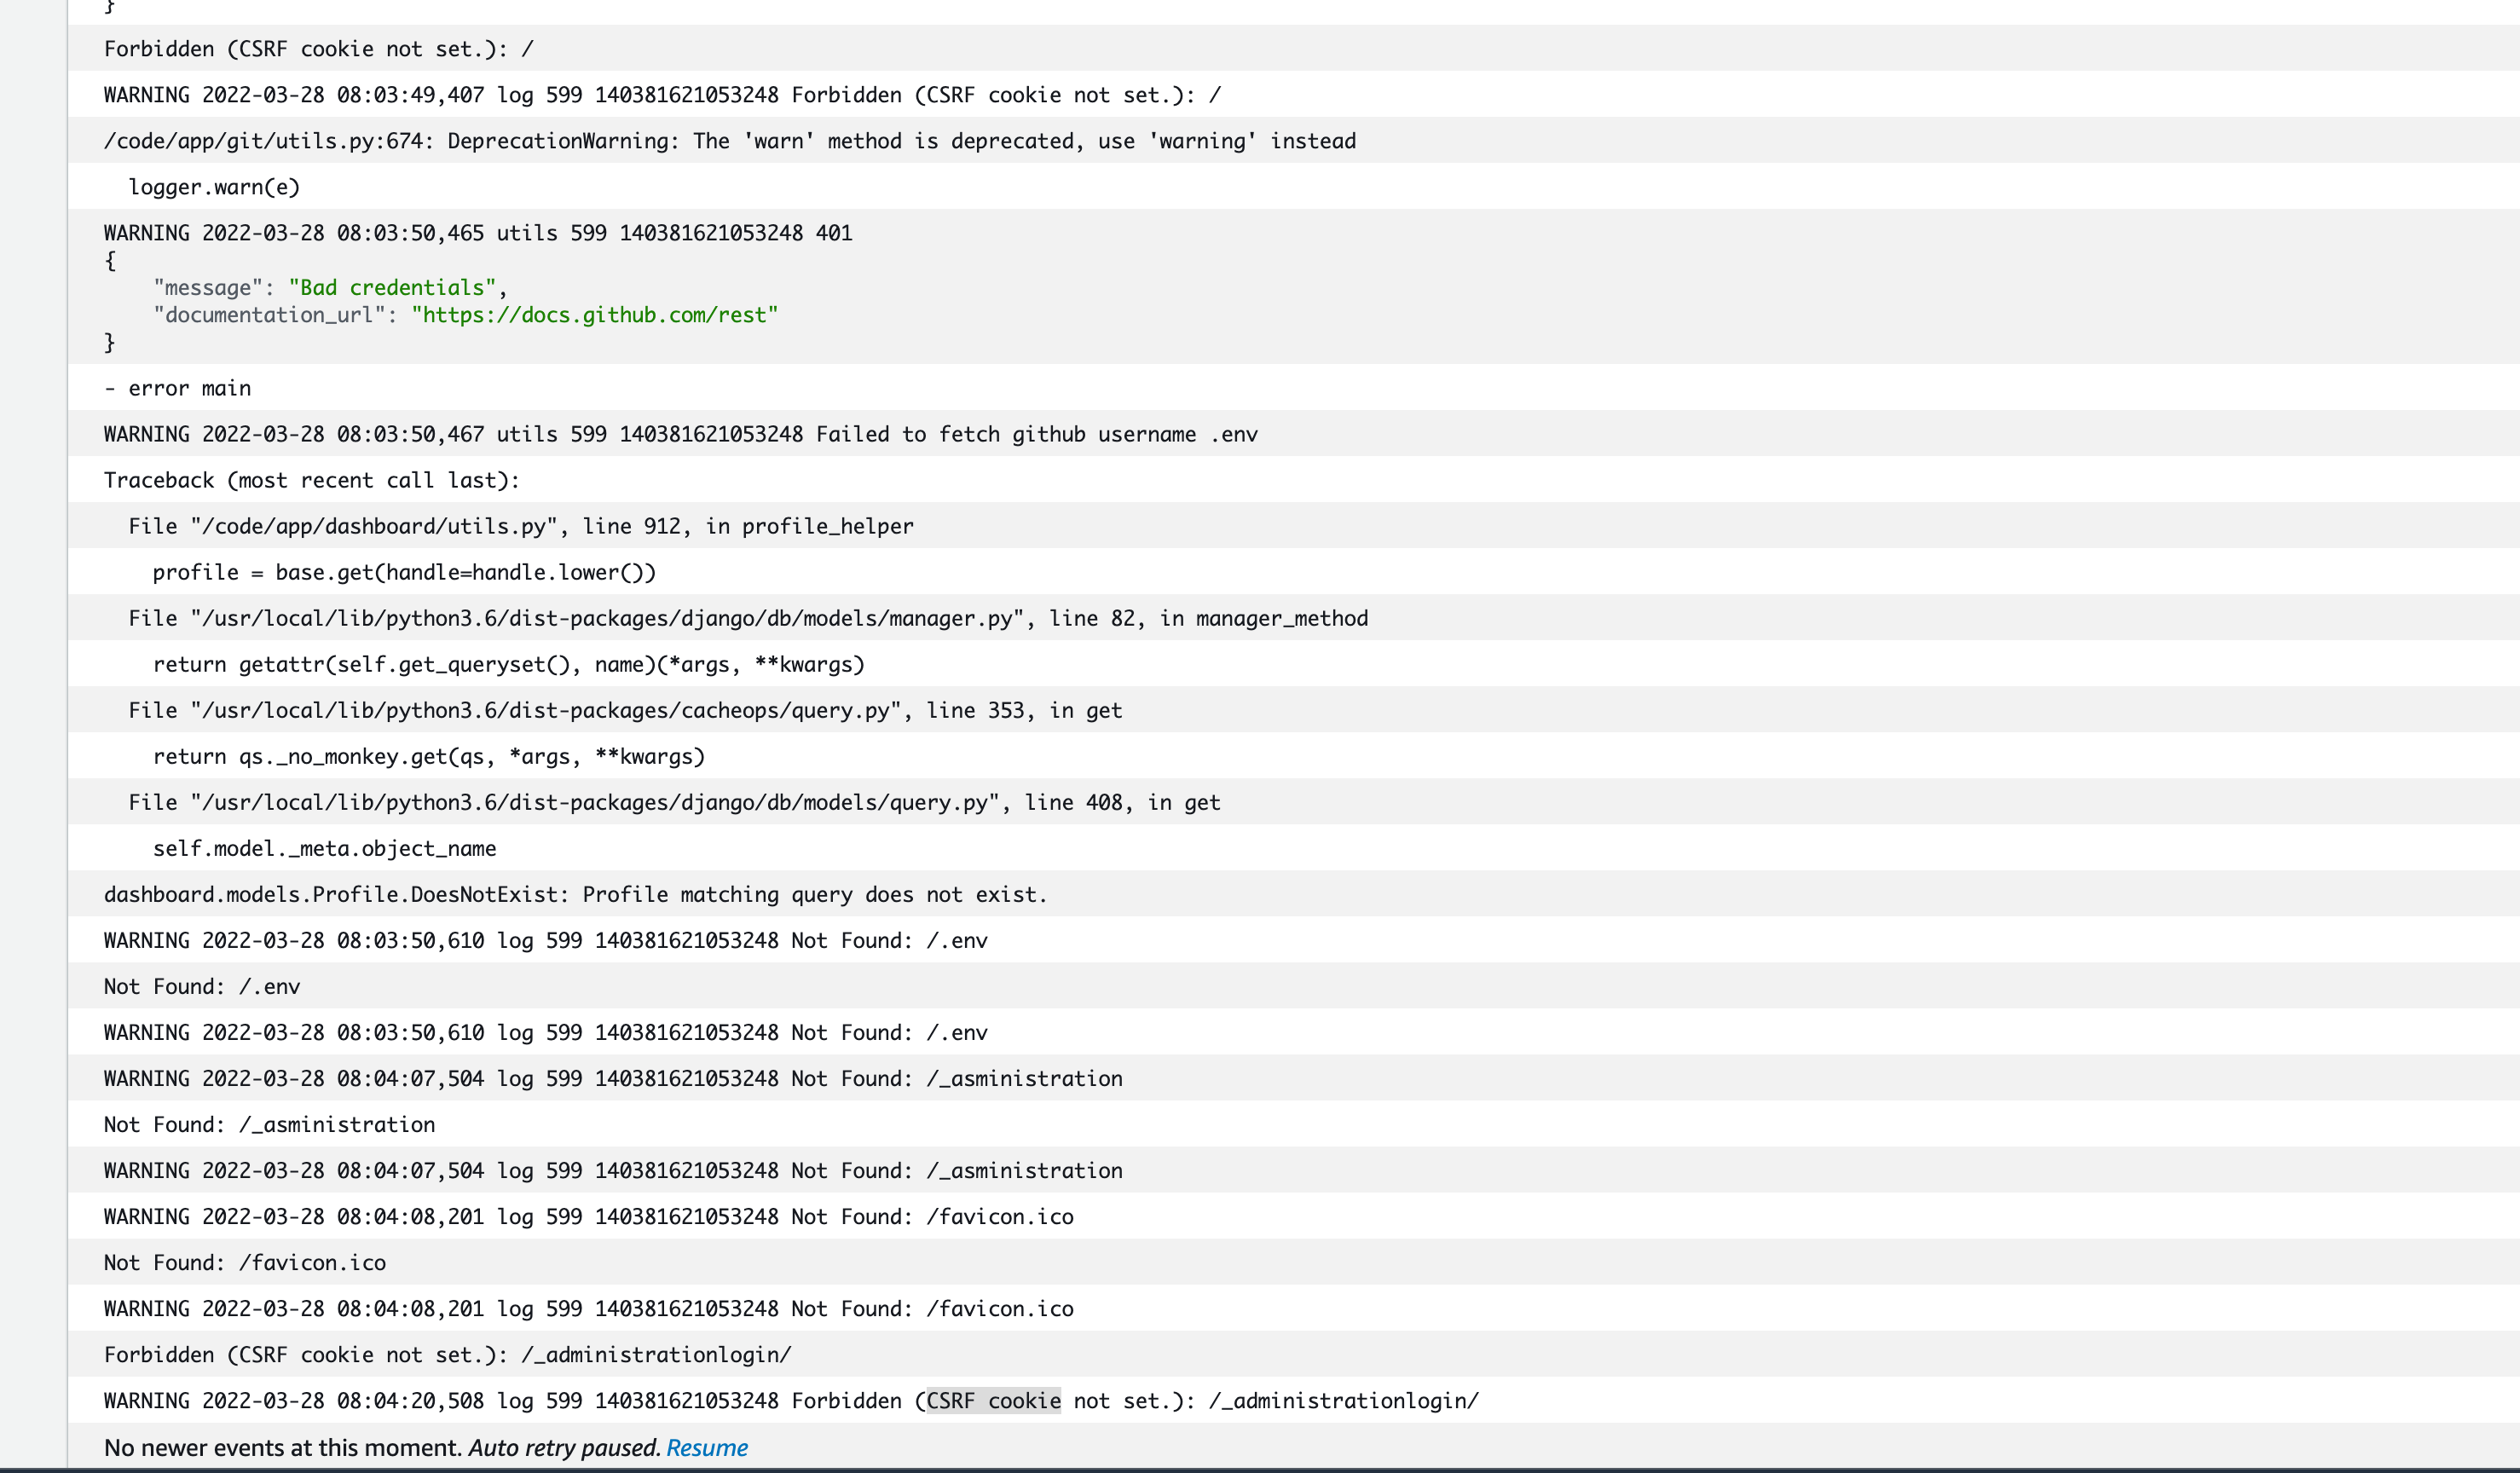Click the 'No newer events at this moment.' message
The image size is (2520, 1473).
[x=283, y=1447]
